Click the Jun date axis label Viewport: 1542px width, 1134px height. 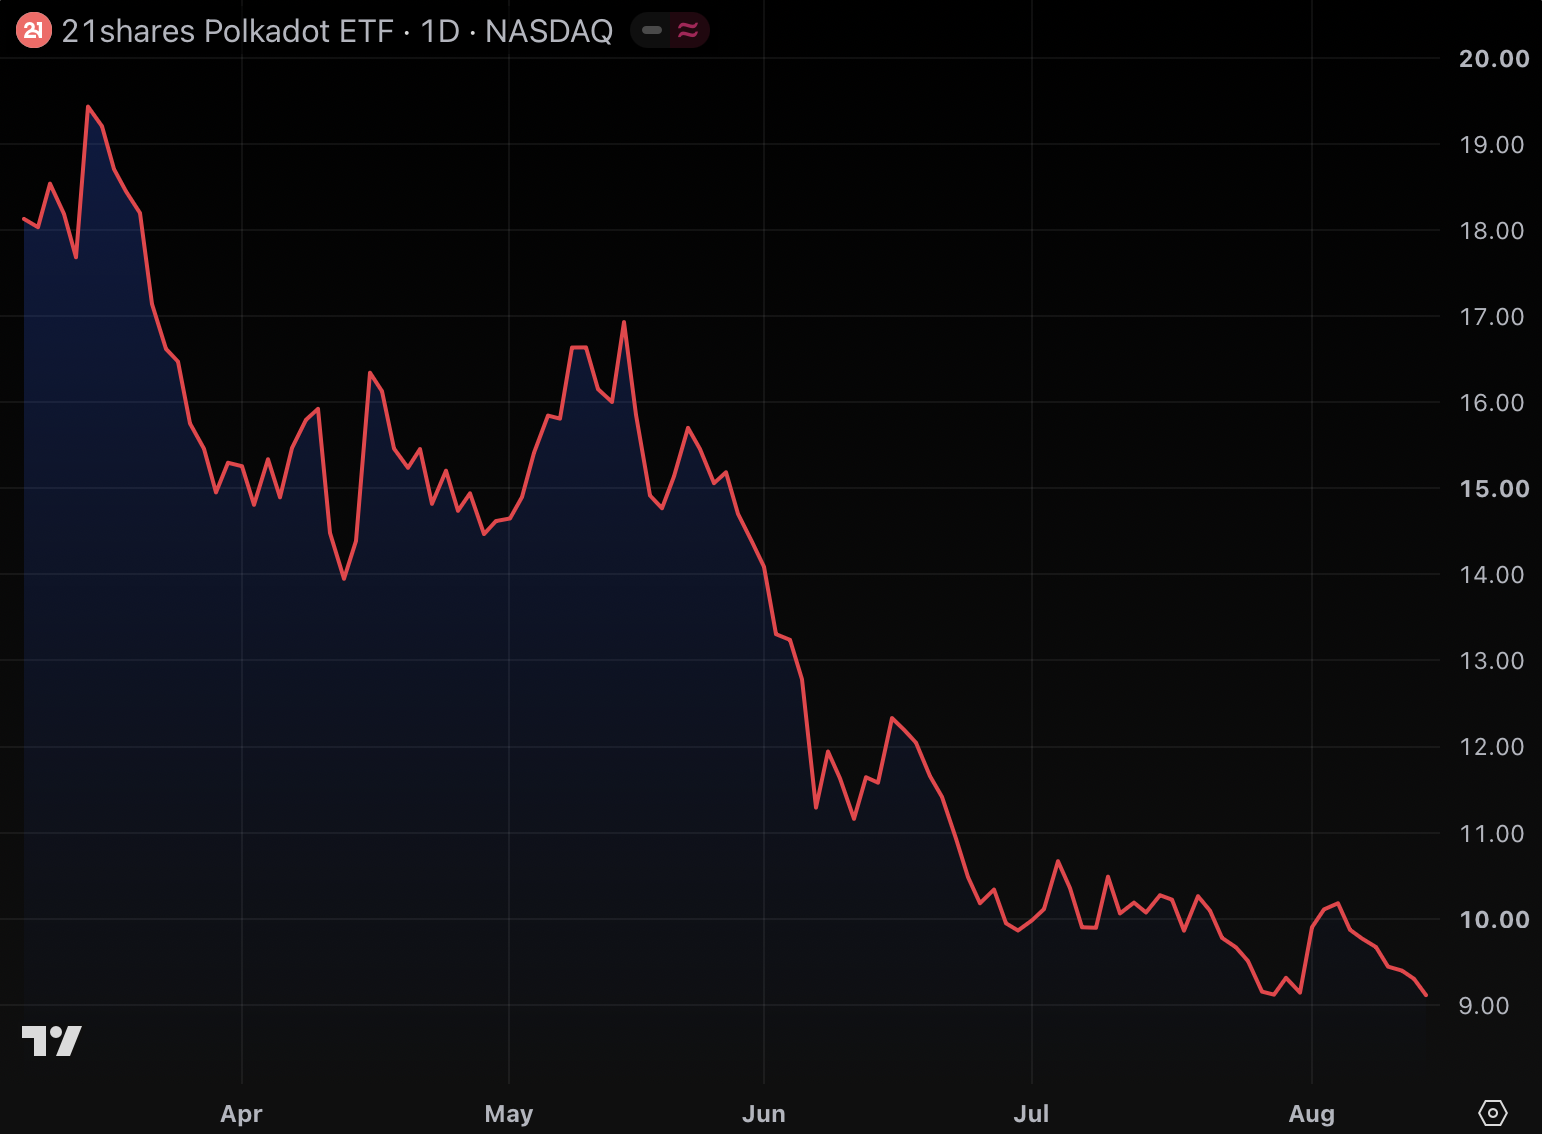coord(764,1113)
